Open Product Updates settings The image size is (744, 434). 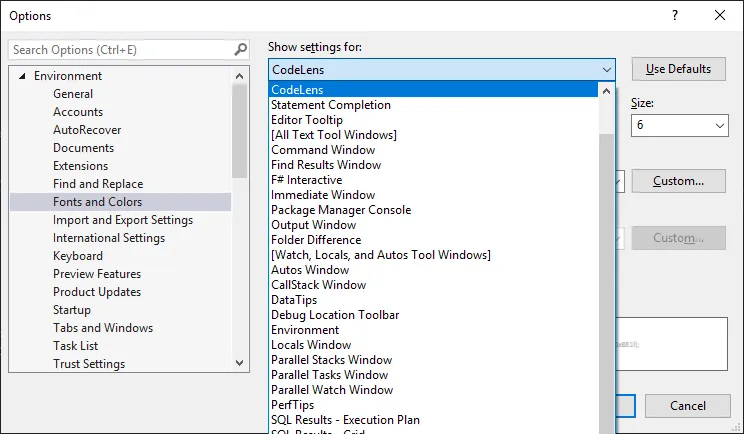coord(97,292)
